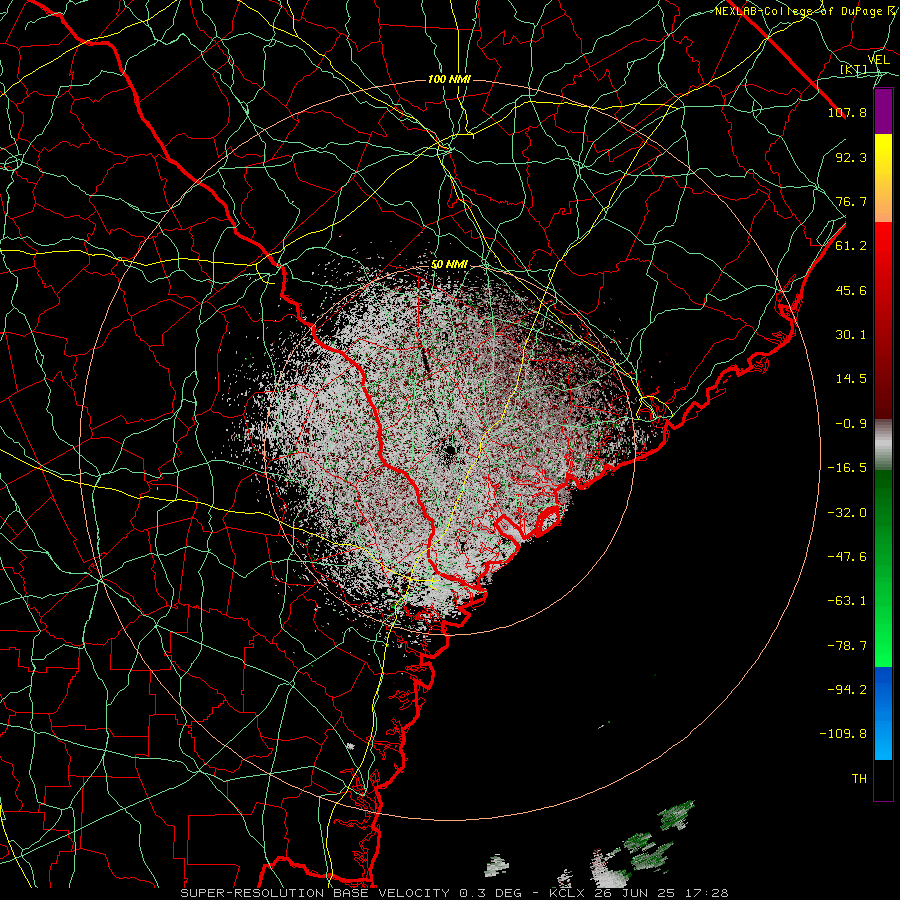The image size is (900, 900).
Task: Click the 50 NMI range ring label
Action: click(x=449, y=265)
